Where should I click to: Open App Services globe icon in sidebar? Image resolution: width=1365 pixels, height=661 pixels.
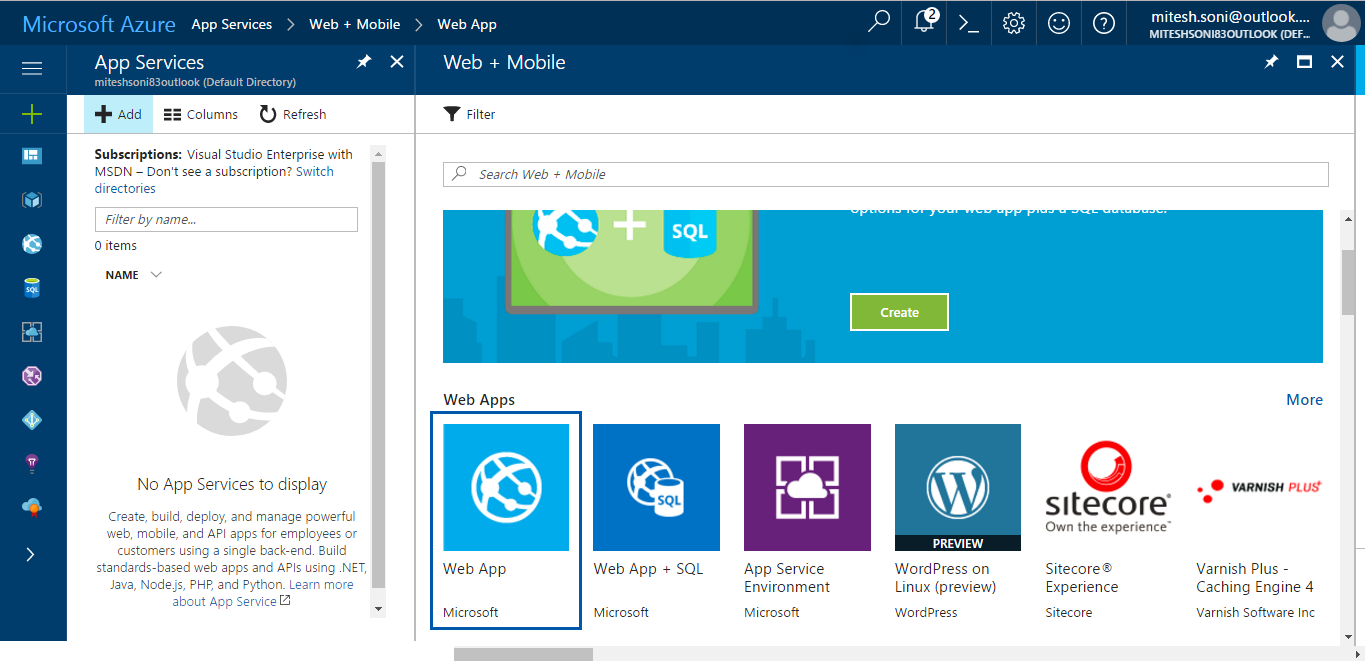pos(32,244)
